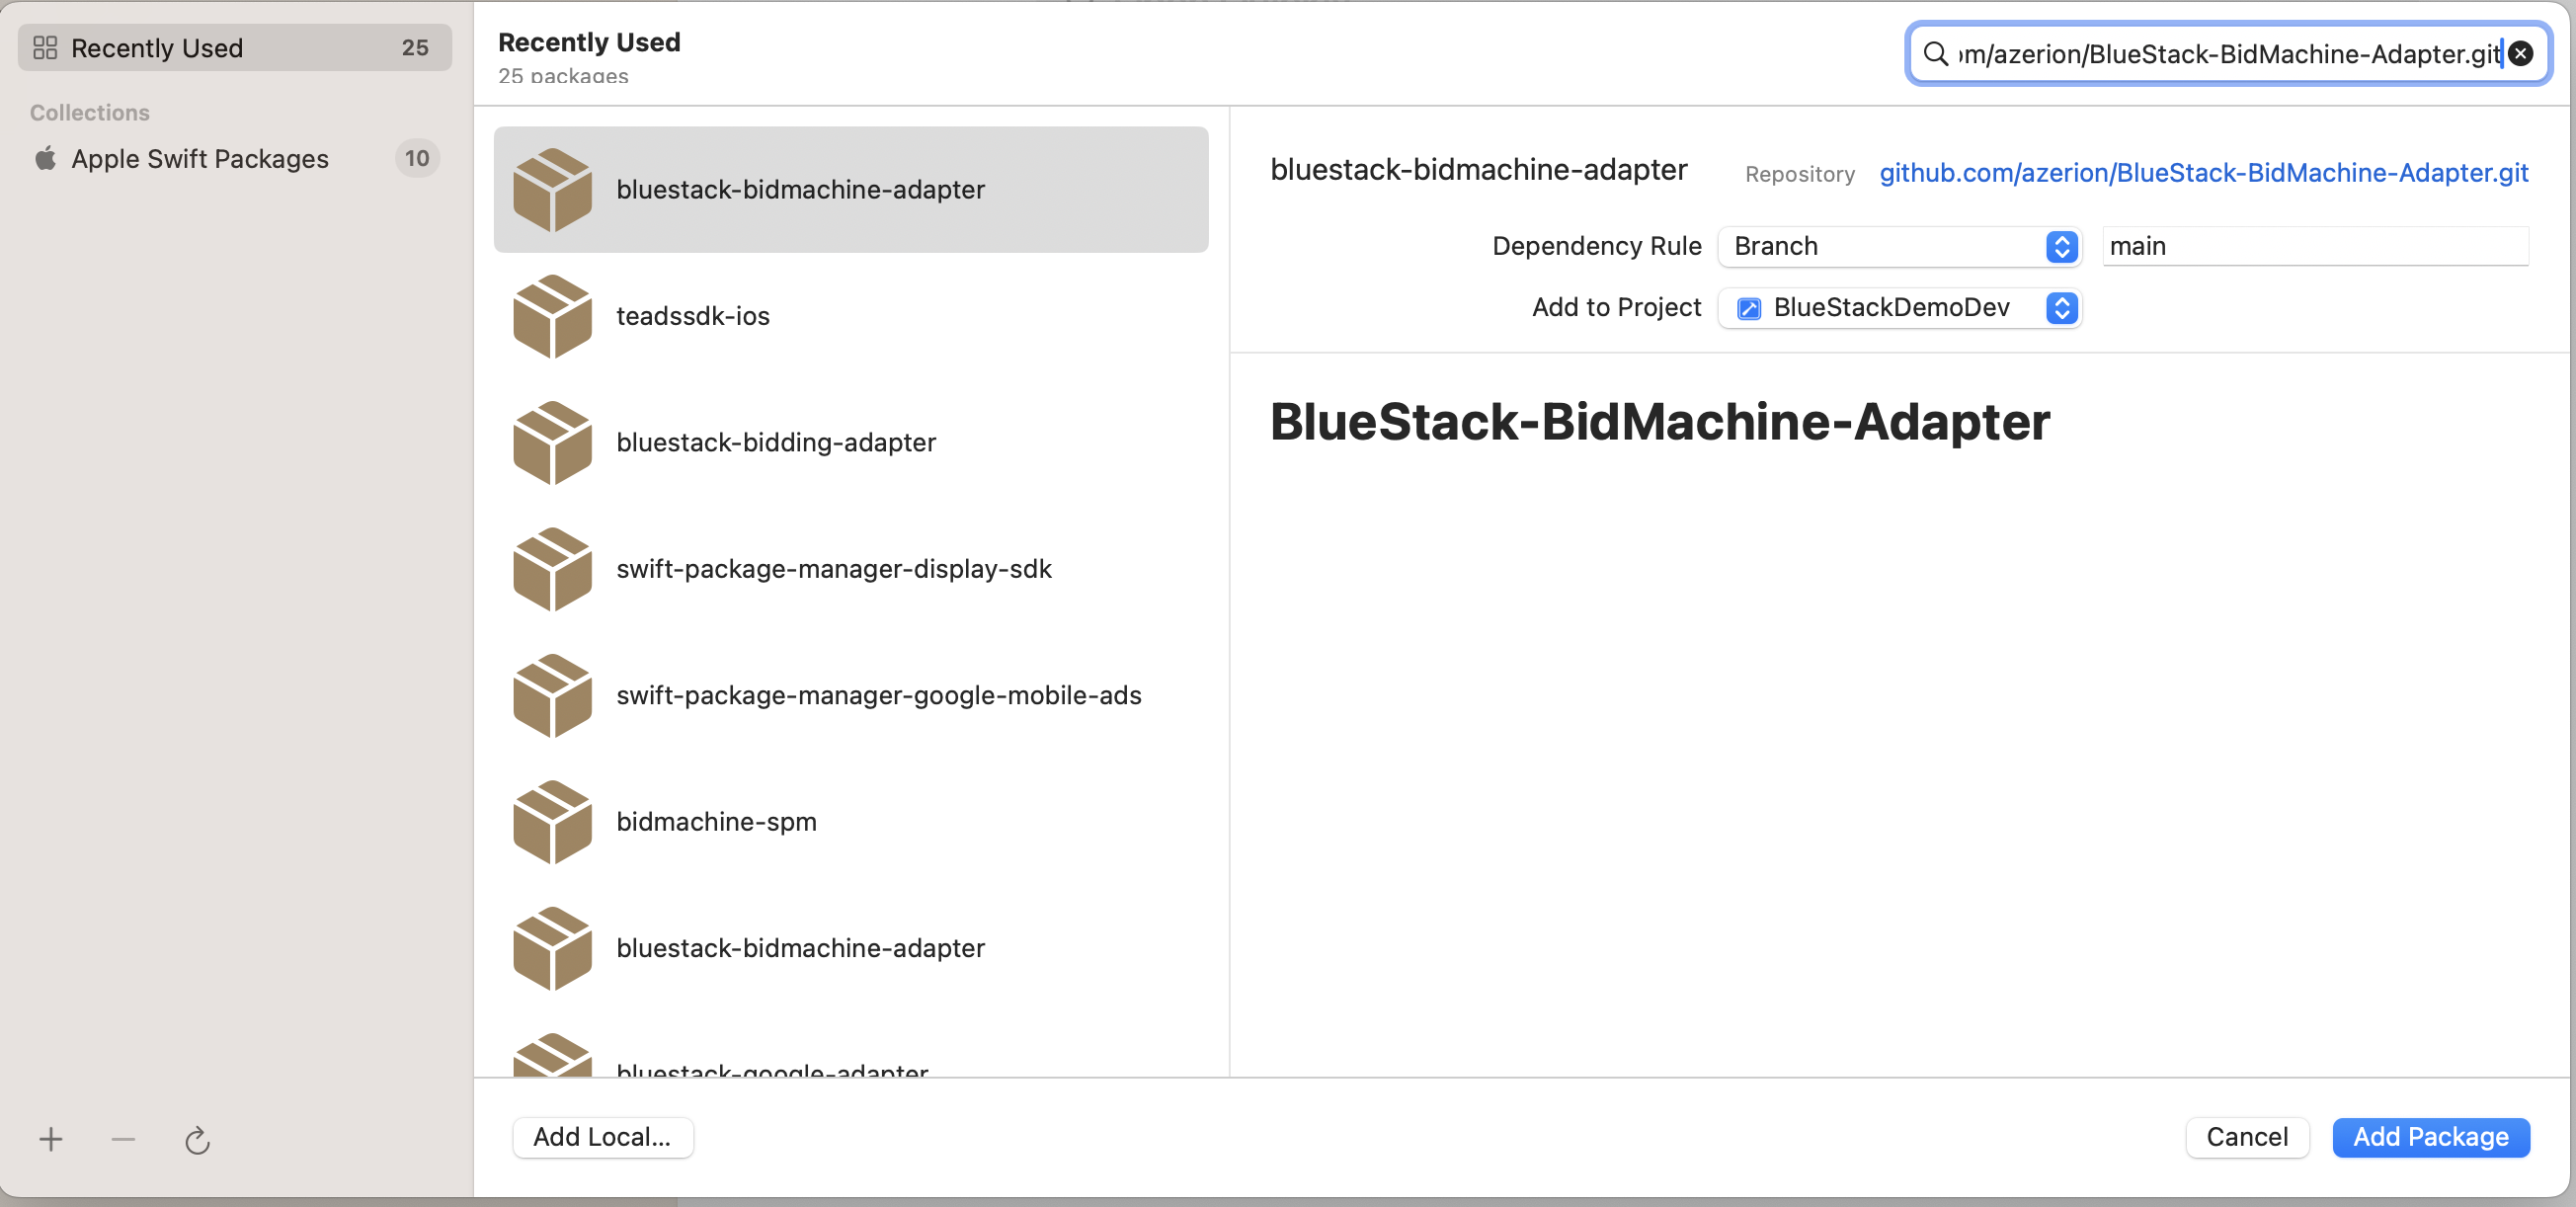The image size is (2576, 1207).
Task: Click the Recently Used grid icon
Action: 45,47
